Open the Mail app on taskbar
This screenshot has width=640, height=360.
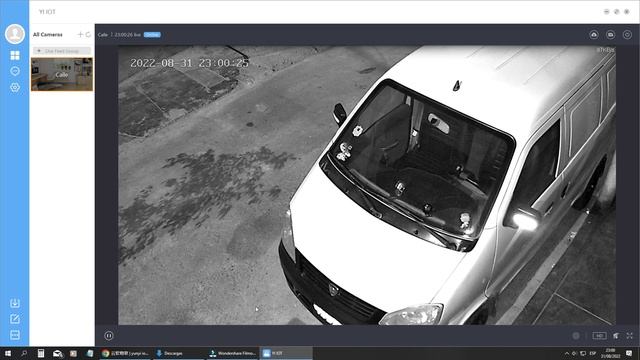tap(58, 353)
